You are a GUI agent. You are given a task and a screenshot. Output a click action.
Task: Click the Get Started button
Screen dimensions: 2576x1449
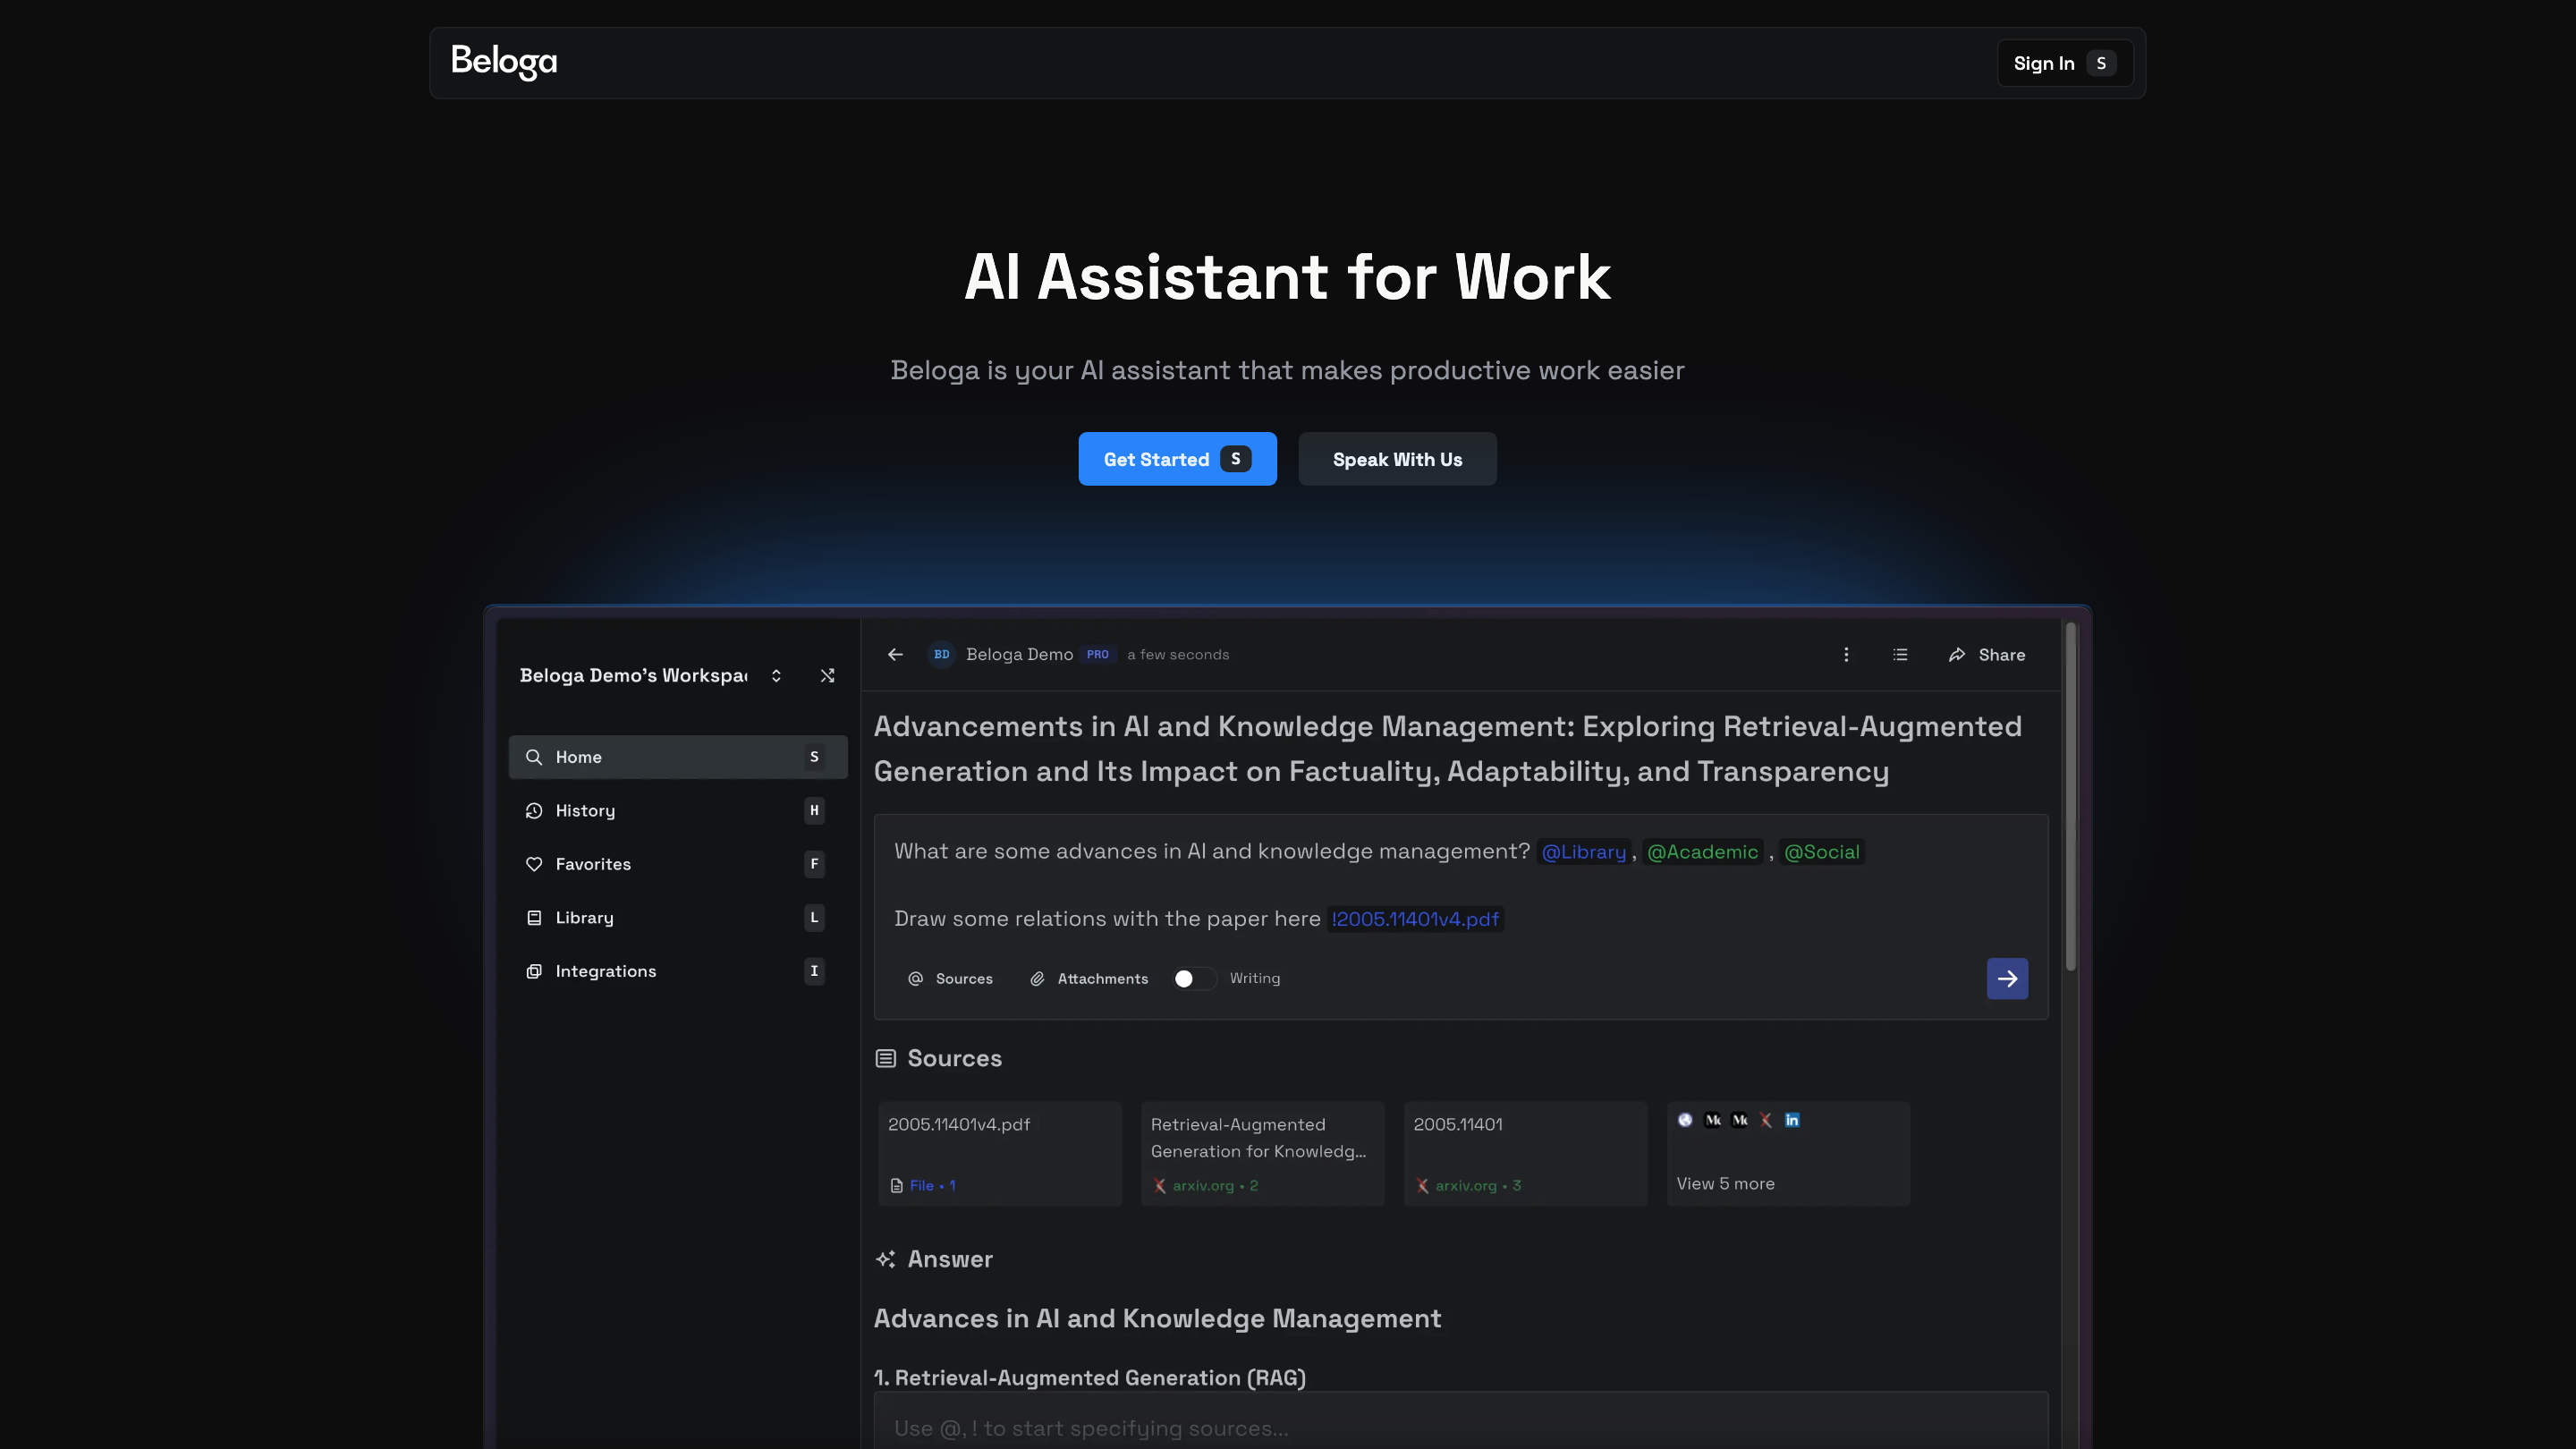coord(1176,459)
